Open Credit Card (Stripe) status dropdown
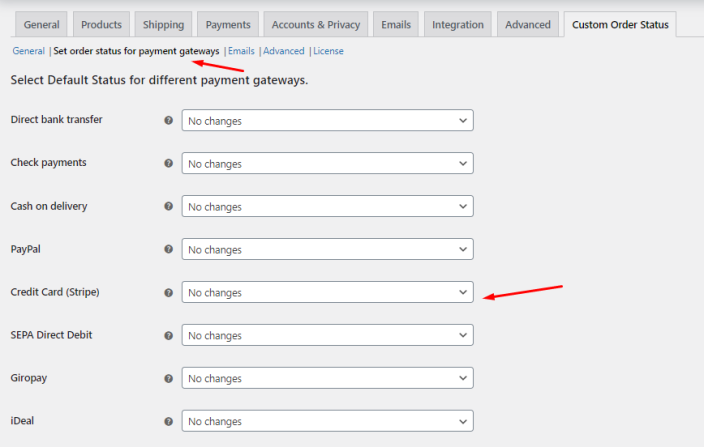 coord(327,293)
